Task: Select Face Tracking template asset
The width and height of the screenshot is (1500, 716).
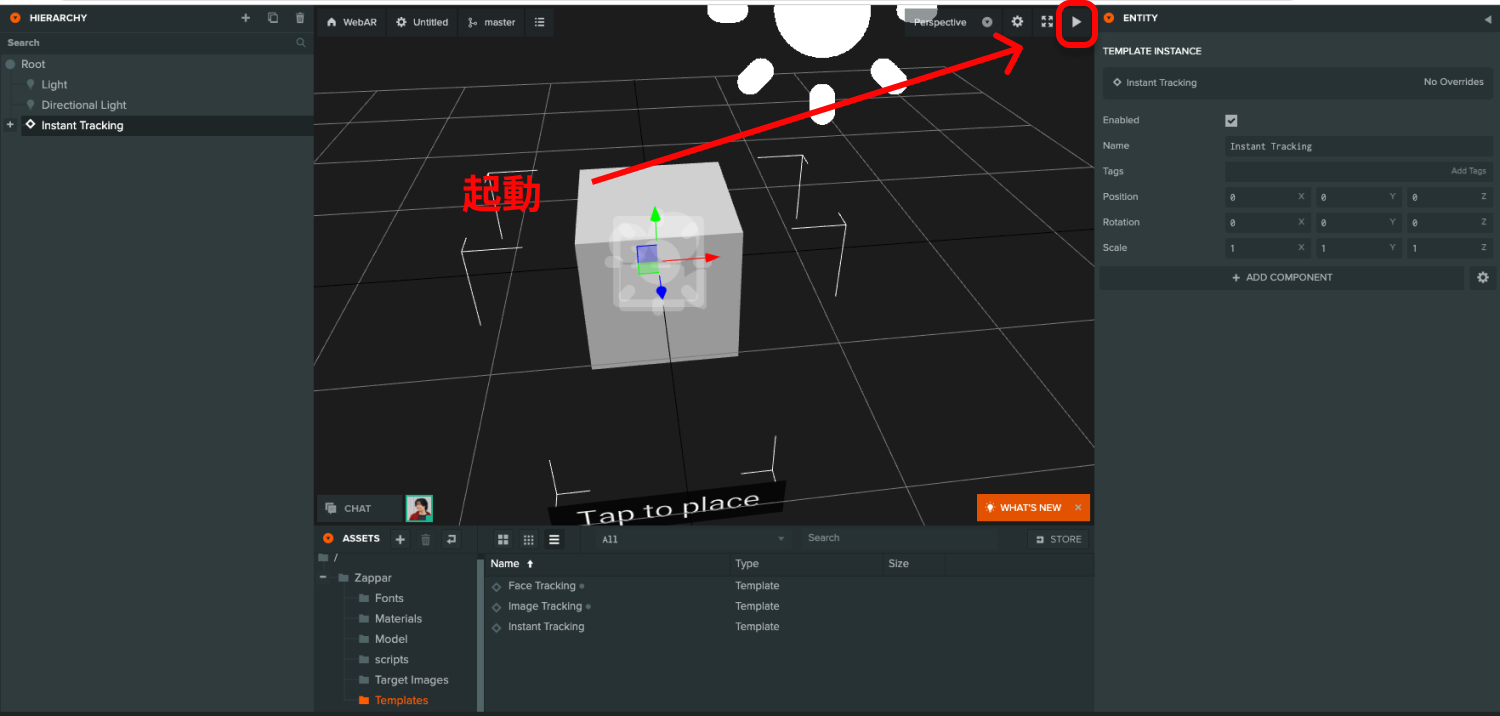Action: (541, 586)
